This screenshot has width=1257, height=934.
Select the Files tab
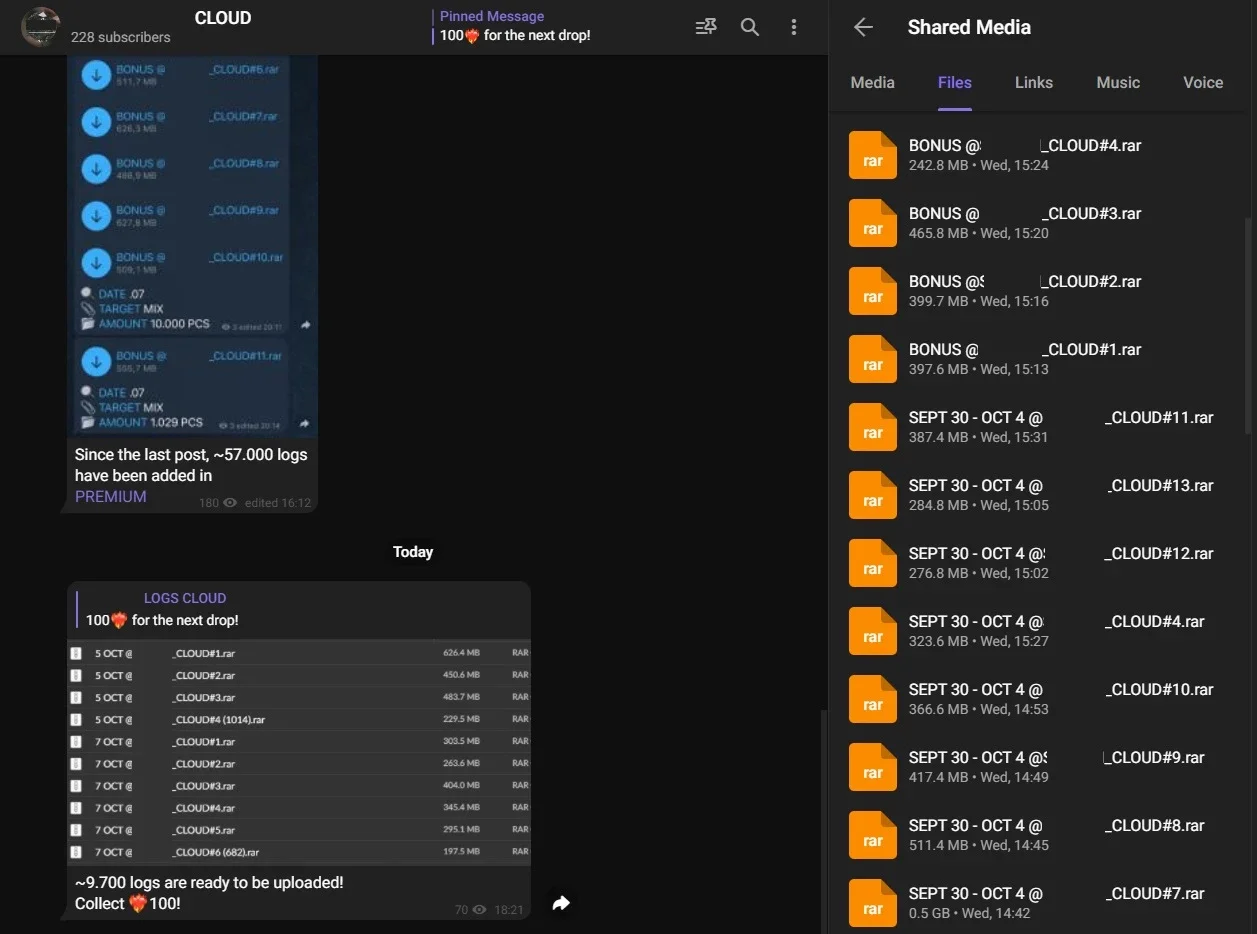pos(955,83)
